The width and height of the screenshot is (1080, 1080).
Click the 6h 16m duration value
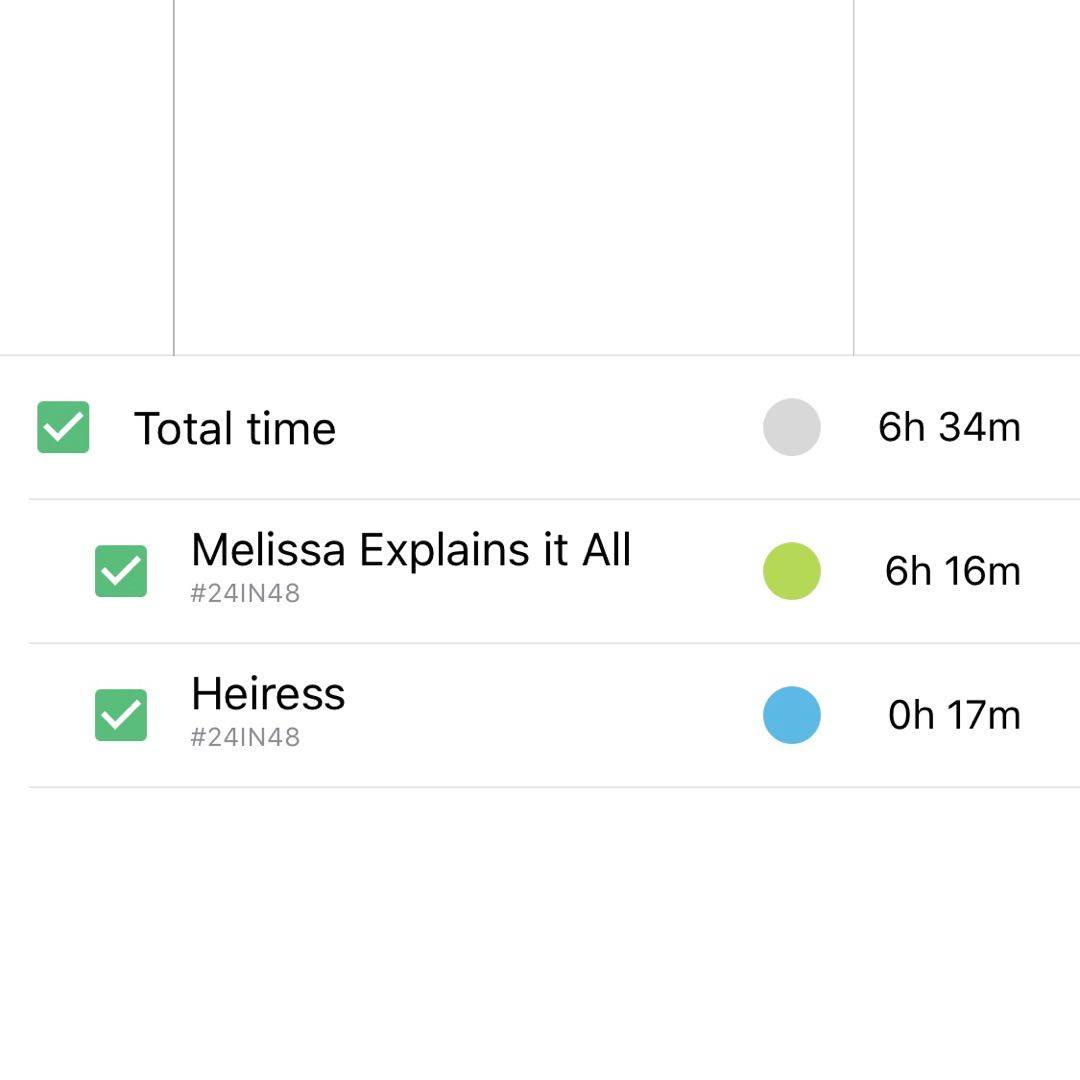[952, 571]
